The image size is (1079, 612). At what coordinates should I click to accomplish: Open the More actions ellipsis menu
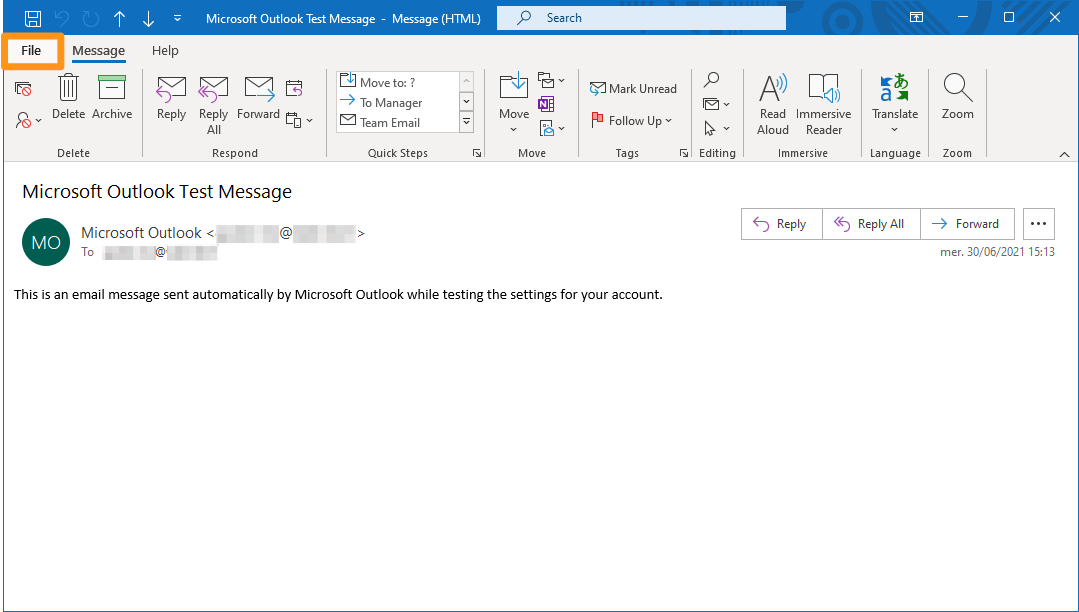[x=1038, y=223]
